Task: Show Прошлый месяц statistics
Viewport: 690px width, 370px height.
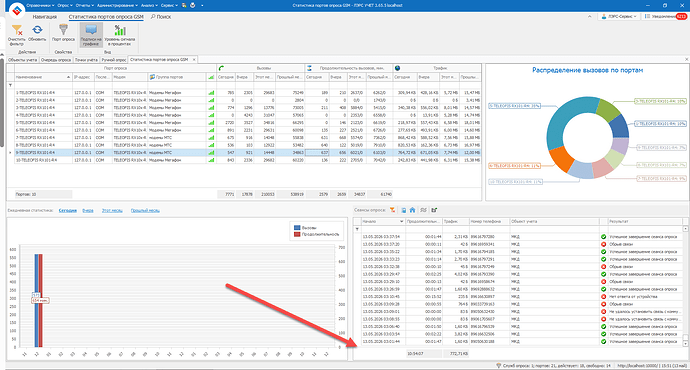Action: click(x=145, y=211)
